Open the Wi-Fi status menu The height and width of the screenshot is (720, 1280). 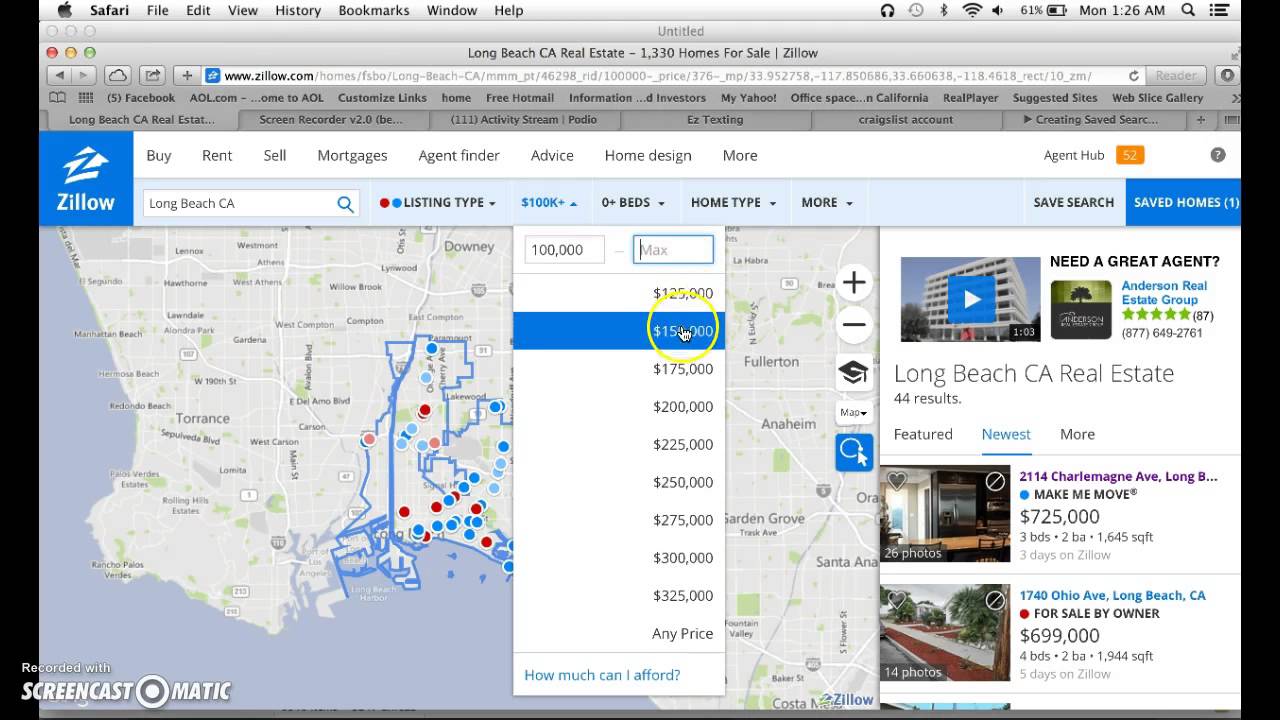[x=972, y=10]
